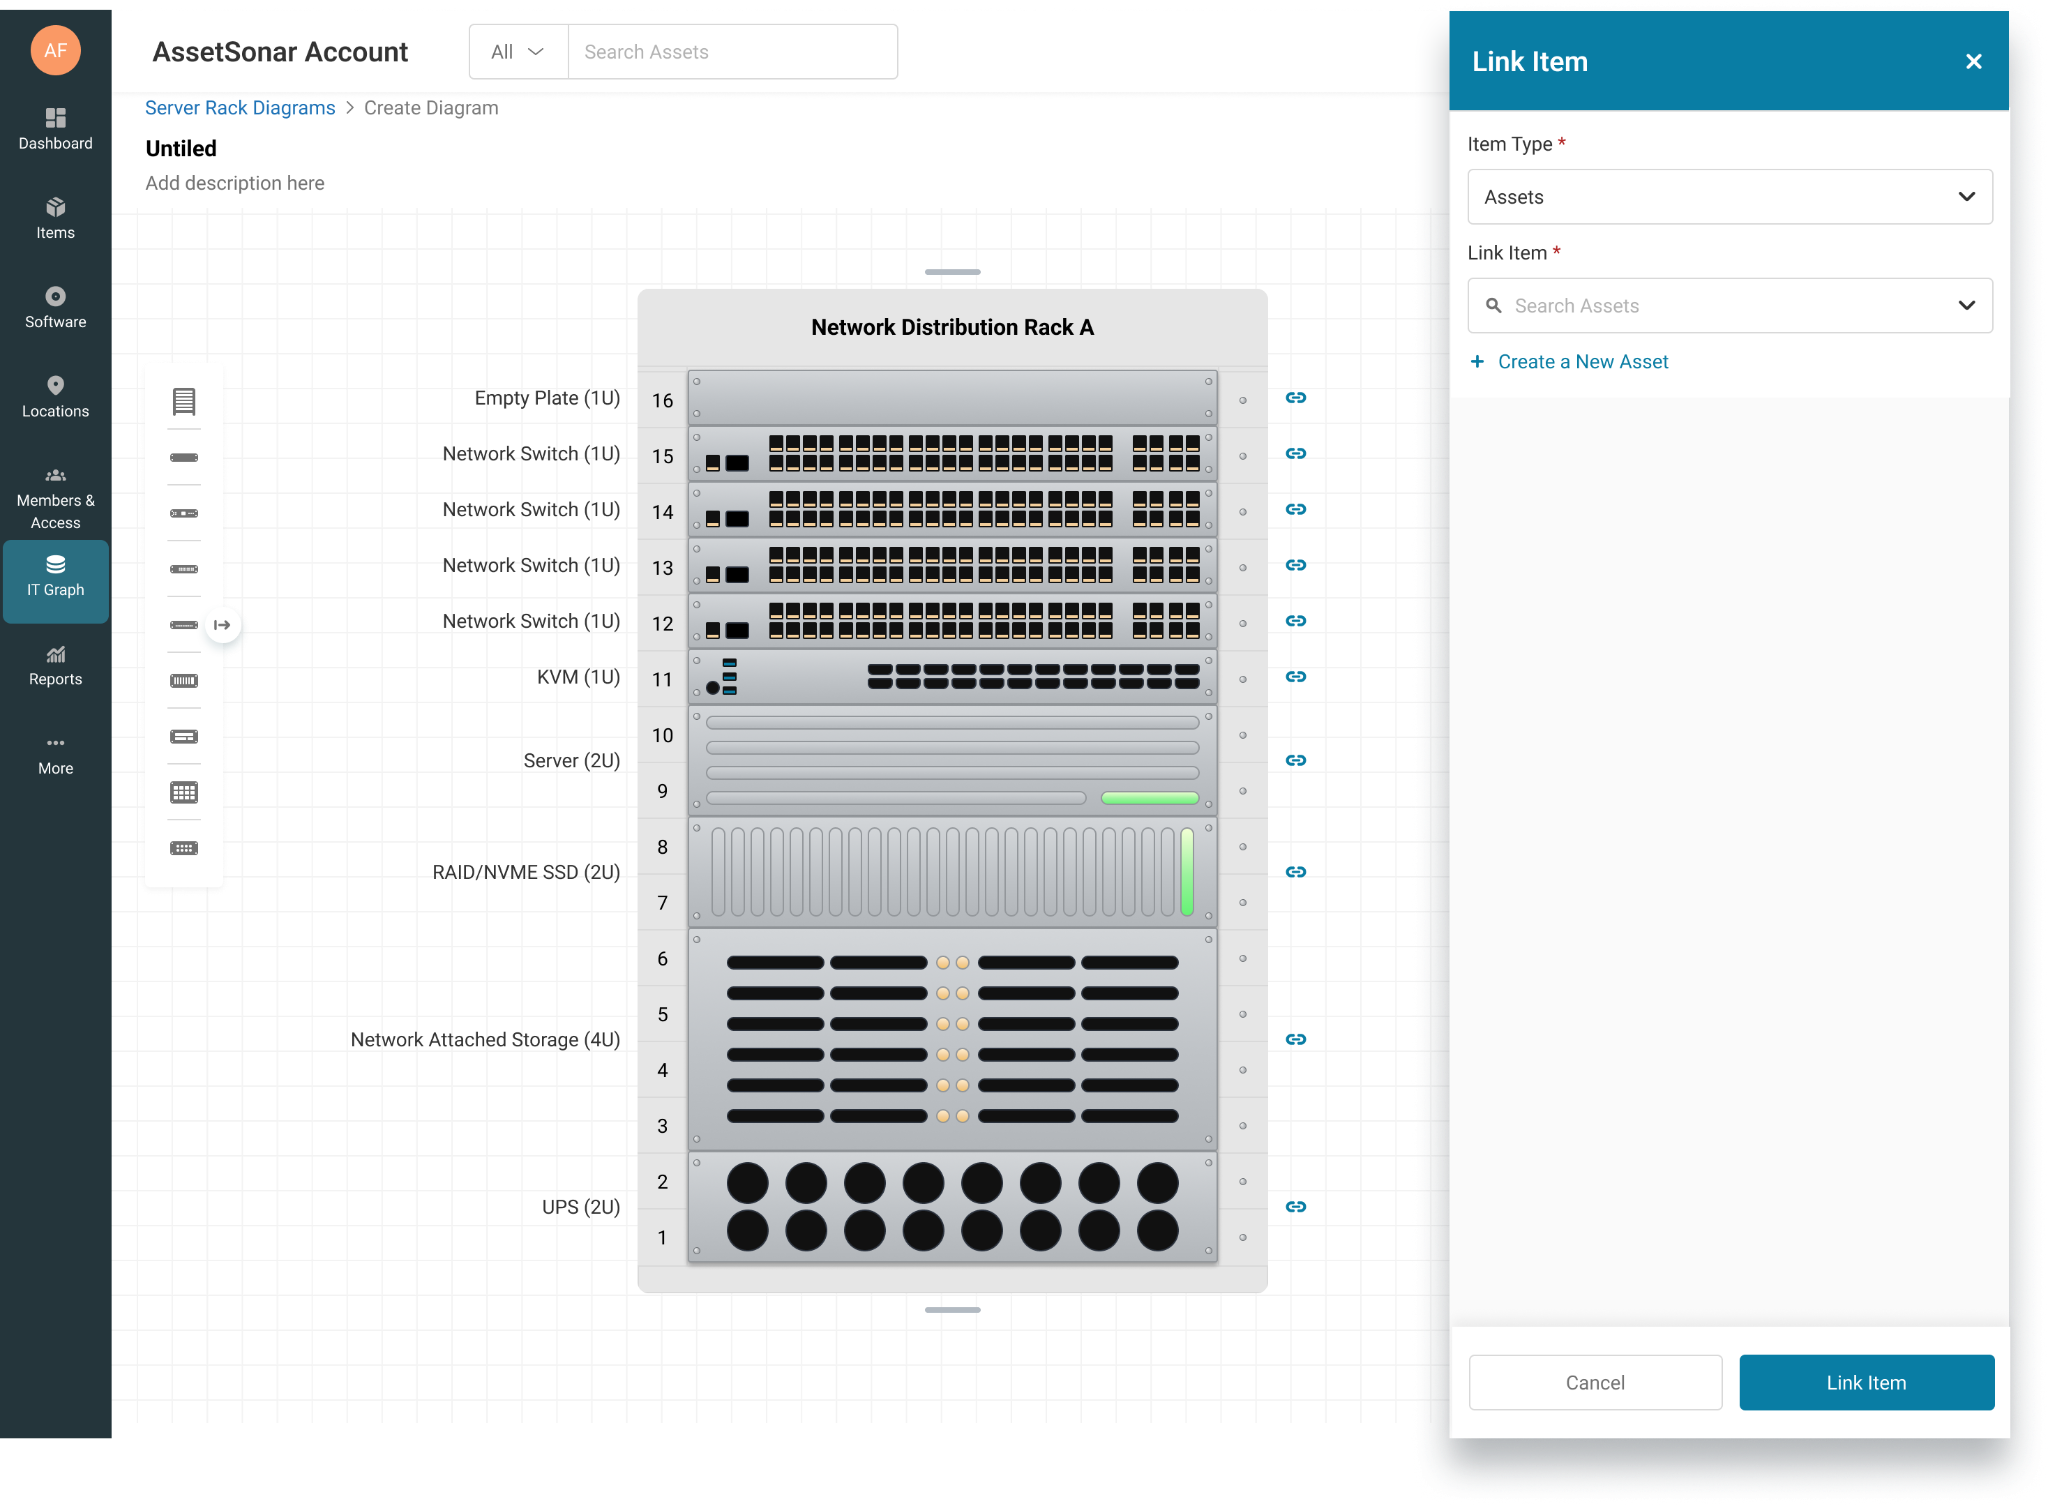Image resolution: width=2048 pixels, height=1505 pixels.
Task: Click Add description here text
Action: [x=235, y=183]
